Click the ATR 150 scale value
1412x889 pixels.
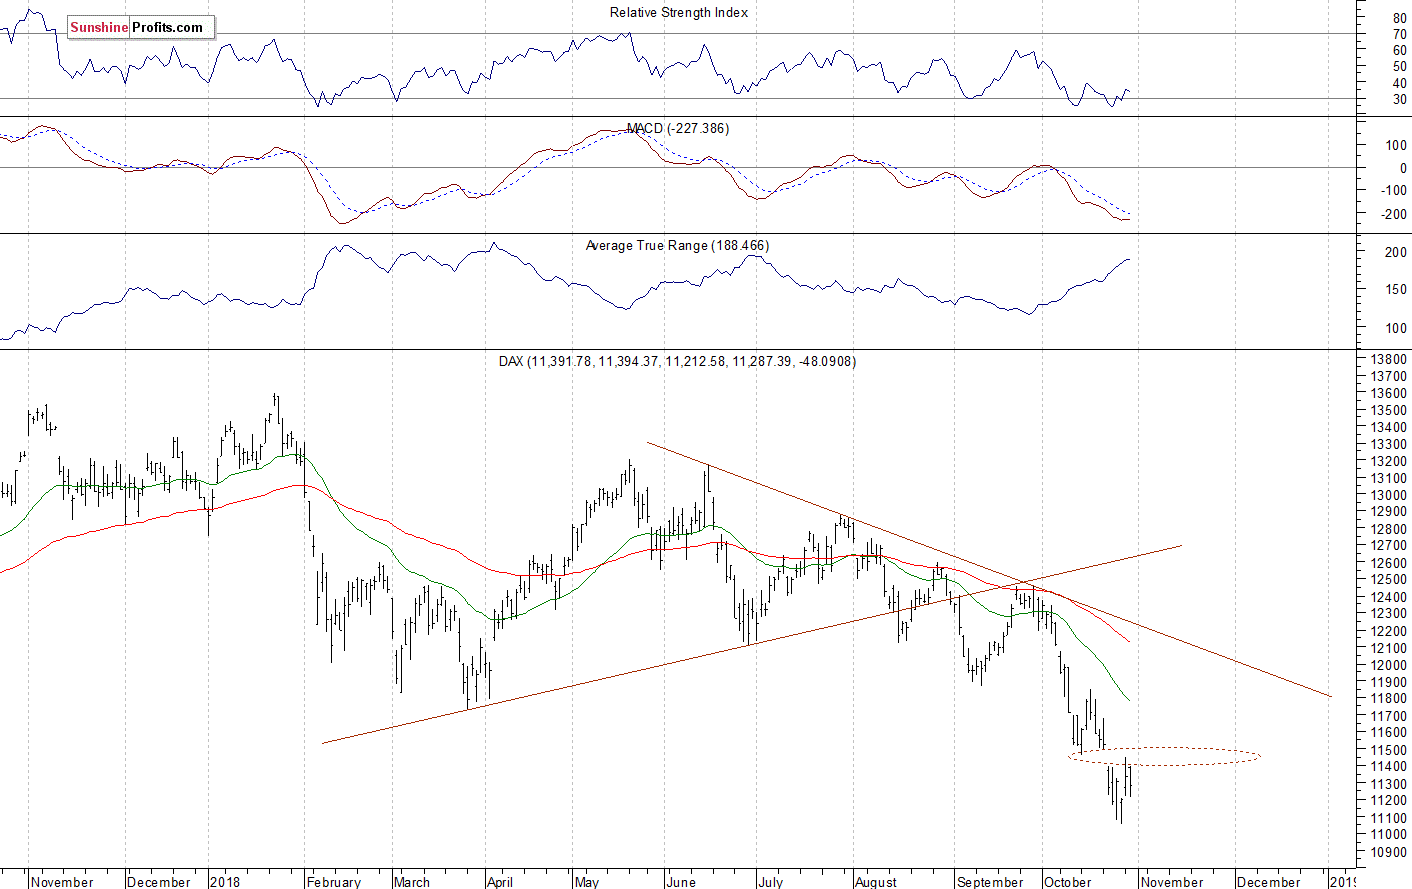click(x=1396, y=290)
